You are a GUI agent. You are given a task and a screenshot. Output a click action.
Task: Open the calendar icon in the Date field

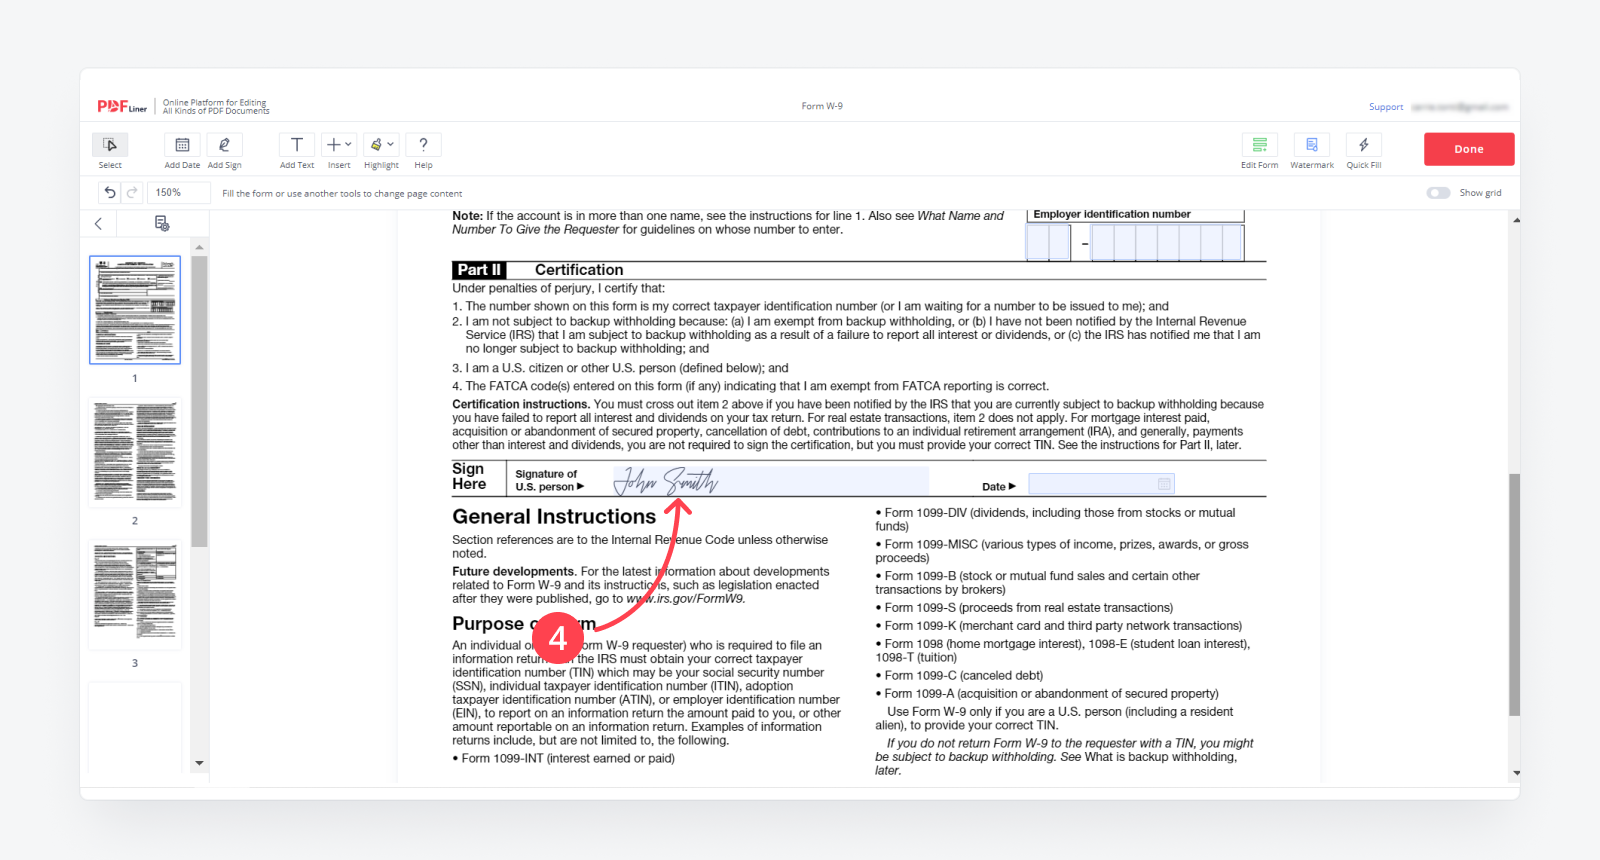[x=1164, y=484]
